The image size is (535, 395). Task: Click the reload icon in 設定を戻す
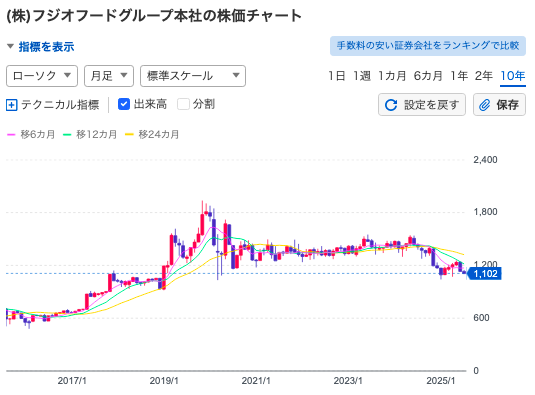(391, 105)
